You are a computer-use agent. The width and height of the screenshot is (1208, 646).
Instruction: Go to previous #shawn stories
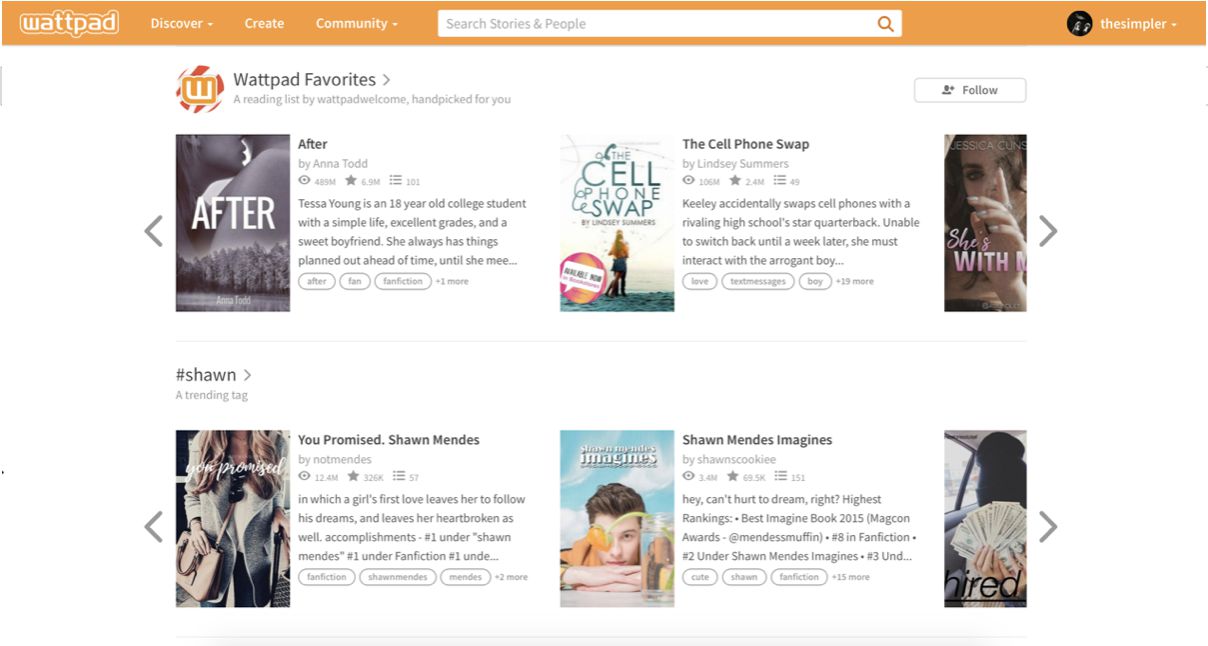click(153, 526)
